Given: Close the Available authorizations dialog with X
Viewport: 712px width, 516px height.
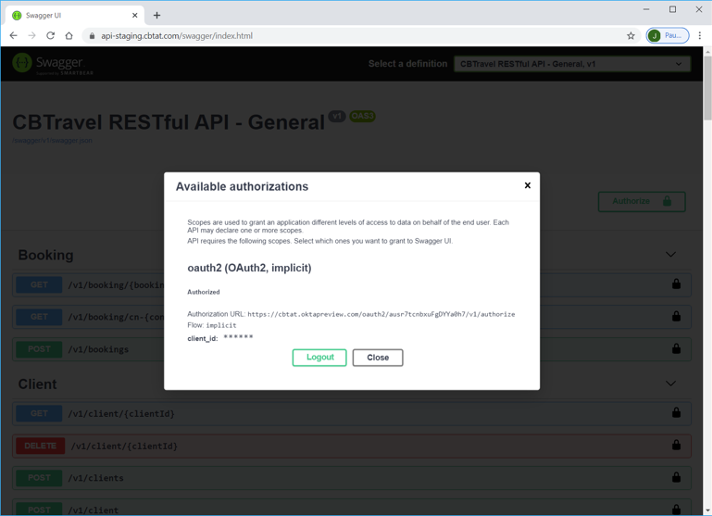Looking at the screenshot, I should click(527, 185).
